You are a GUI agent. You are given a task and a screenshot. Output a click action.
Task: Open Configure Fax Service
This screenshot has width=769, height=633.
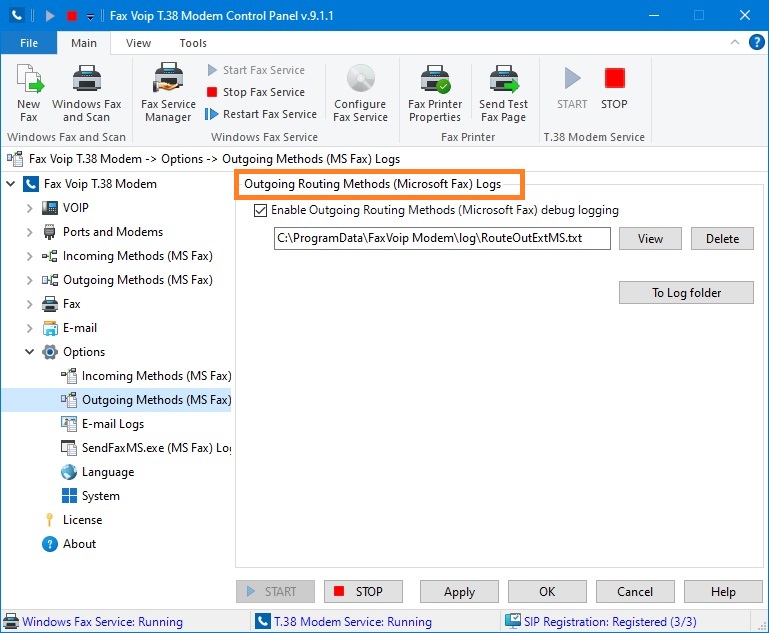[360, 93]
